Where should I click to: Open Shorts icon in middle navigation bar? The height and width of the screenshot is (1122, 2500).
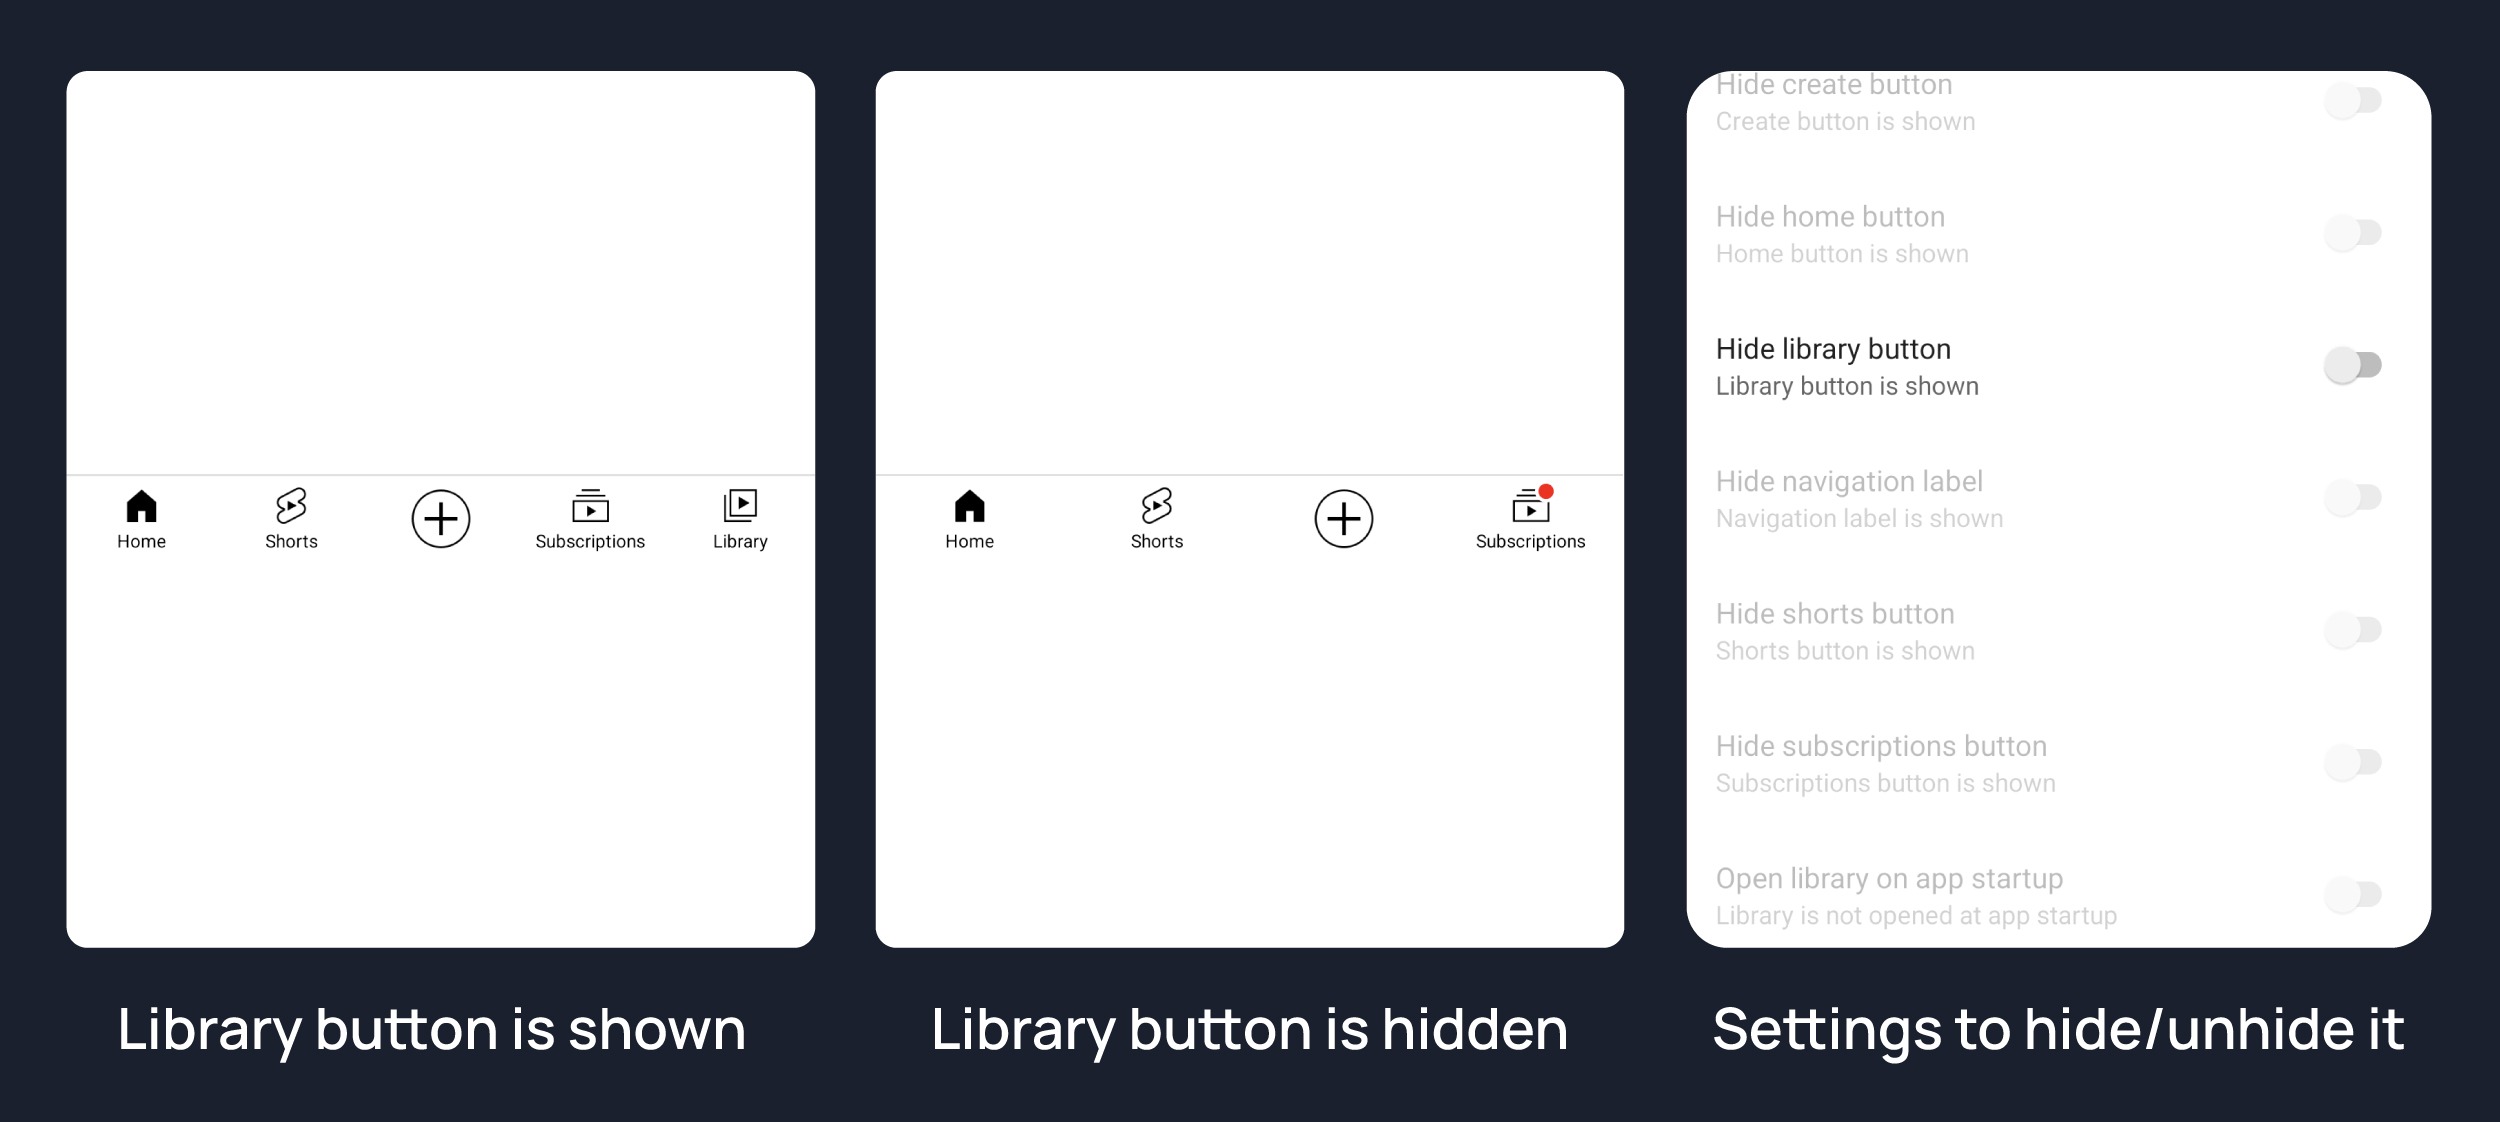(x=1157, y=506)
